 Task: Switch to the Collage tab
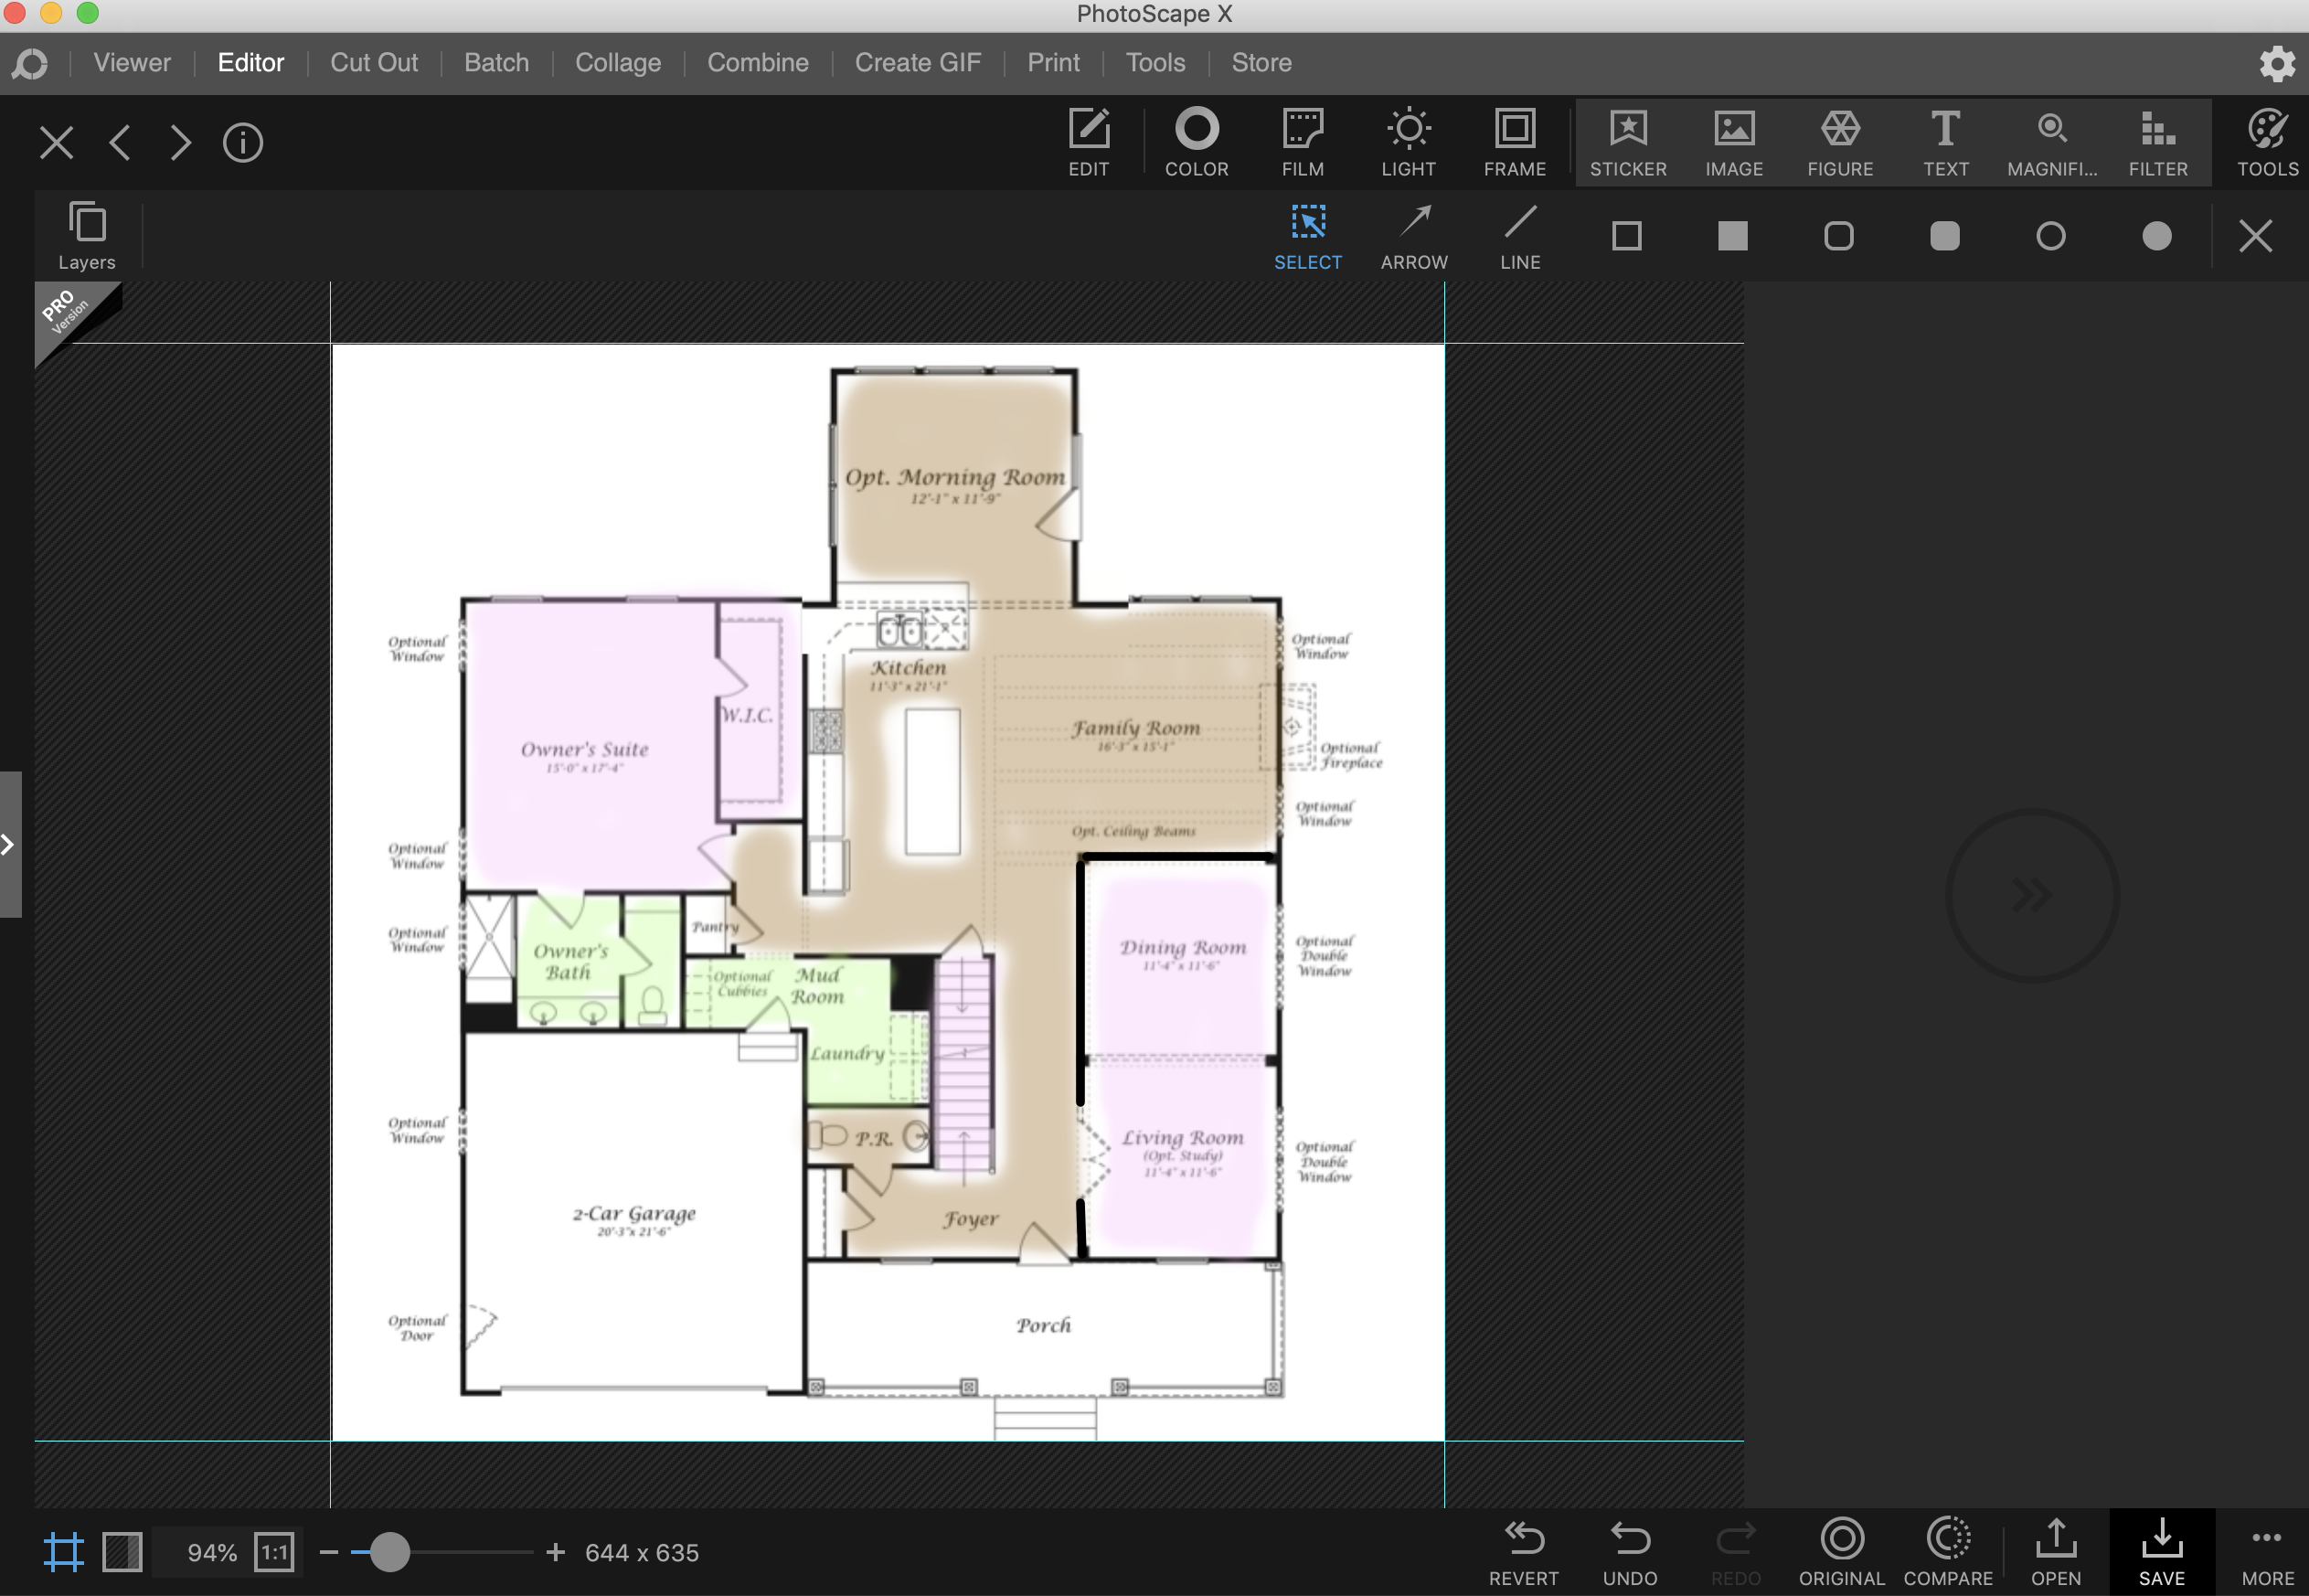click(617, 63)
